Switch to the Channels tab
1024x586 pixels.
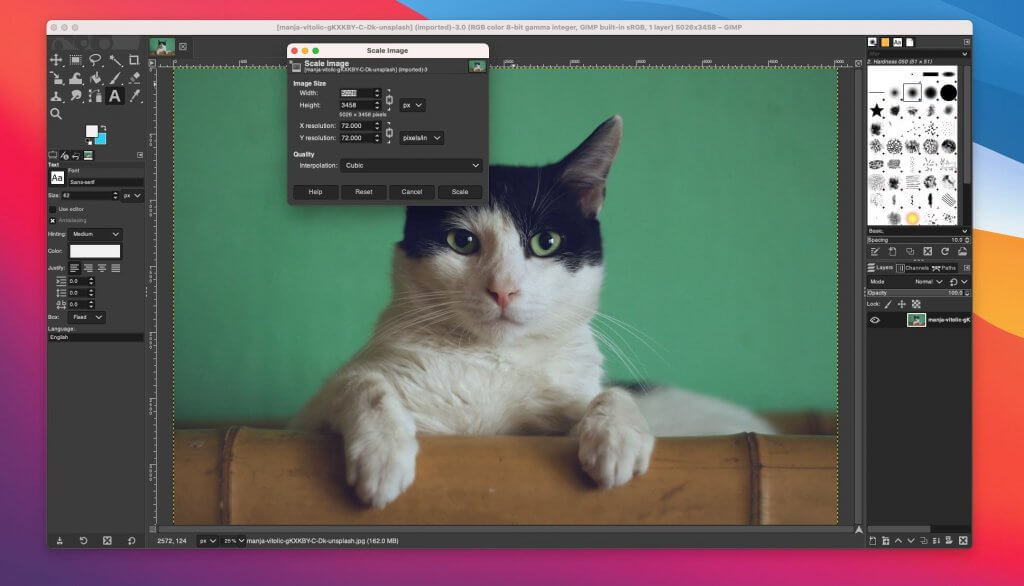point(913,268)
